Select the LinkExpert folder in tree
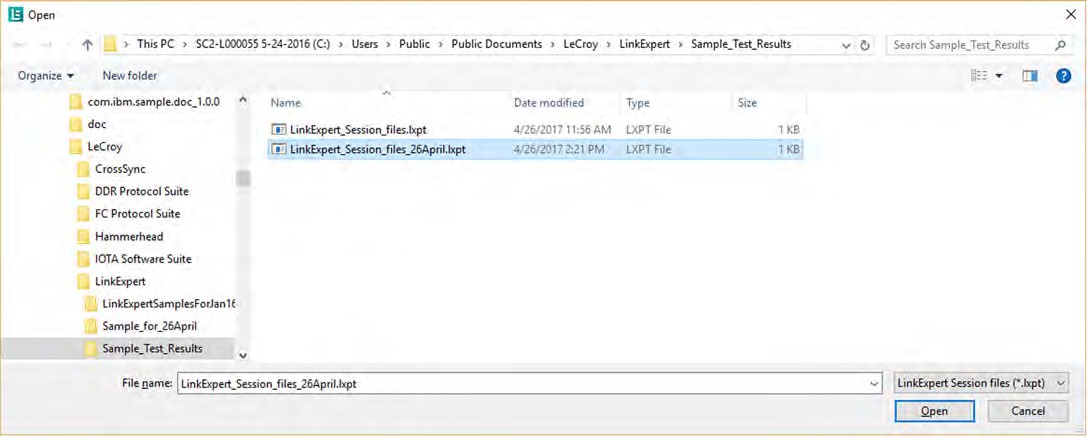Viewport: 1087px width, 437px height. pos(120,281)
